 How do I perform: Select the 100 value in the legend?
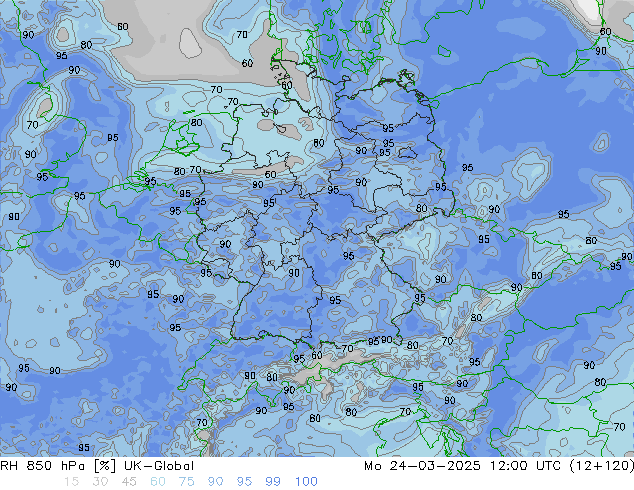pyautogui.click(x=306, y=482)
